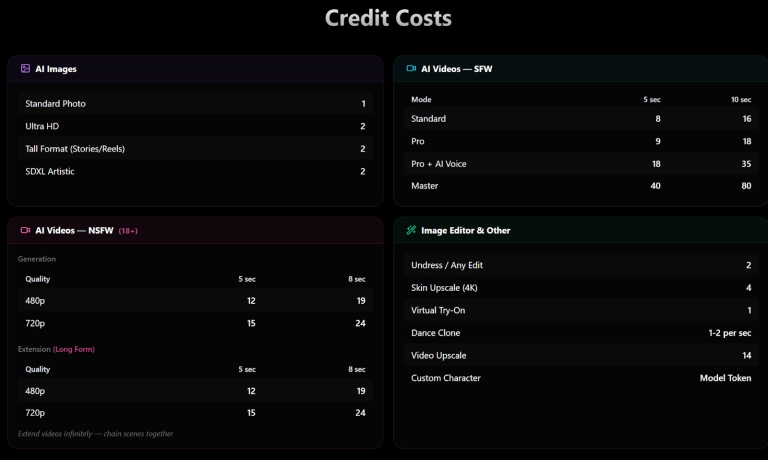The height and width of the screenshot is (460, 768).
Task: Click the magic wand icon beside Image Editor & Other
Action: pyautogui.click(x=411, y=230)
